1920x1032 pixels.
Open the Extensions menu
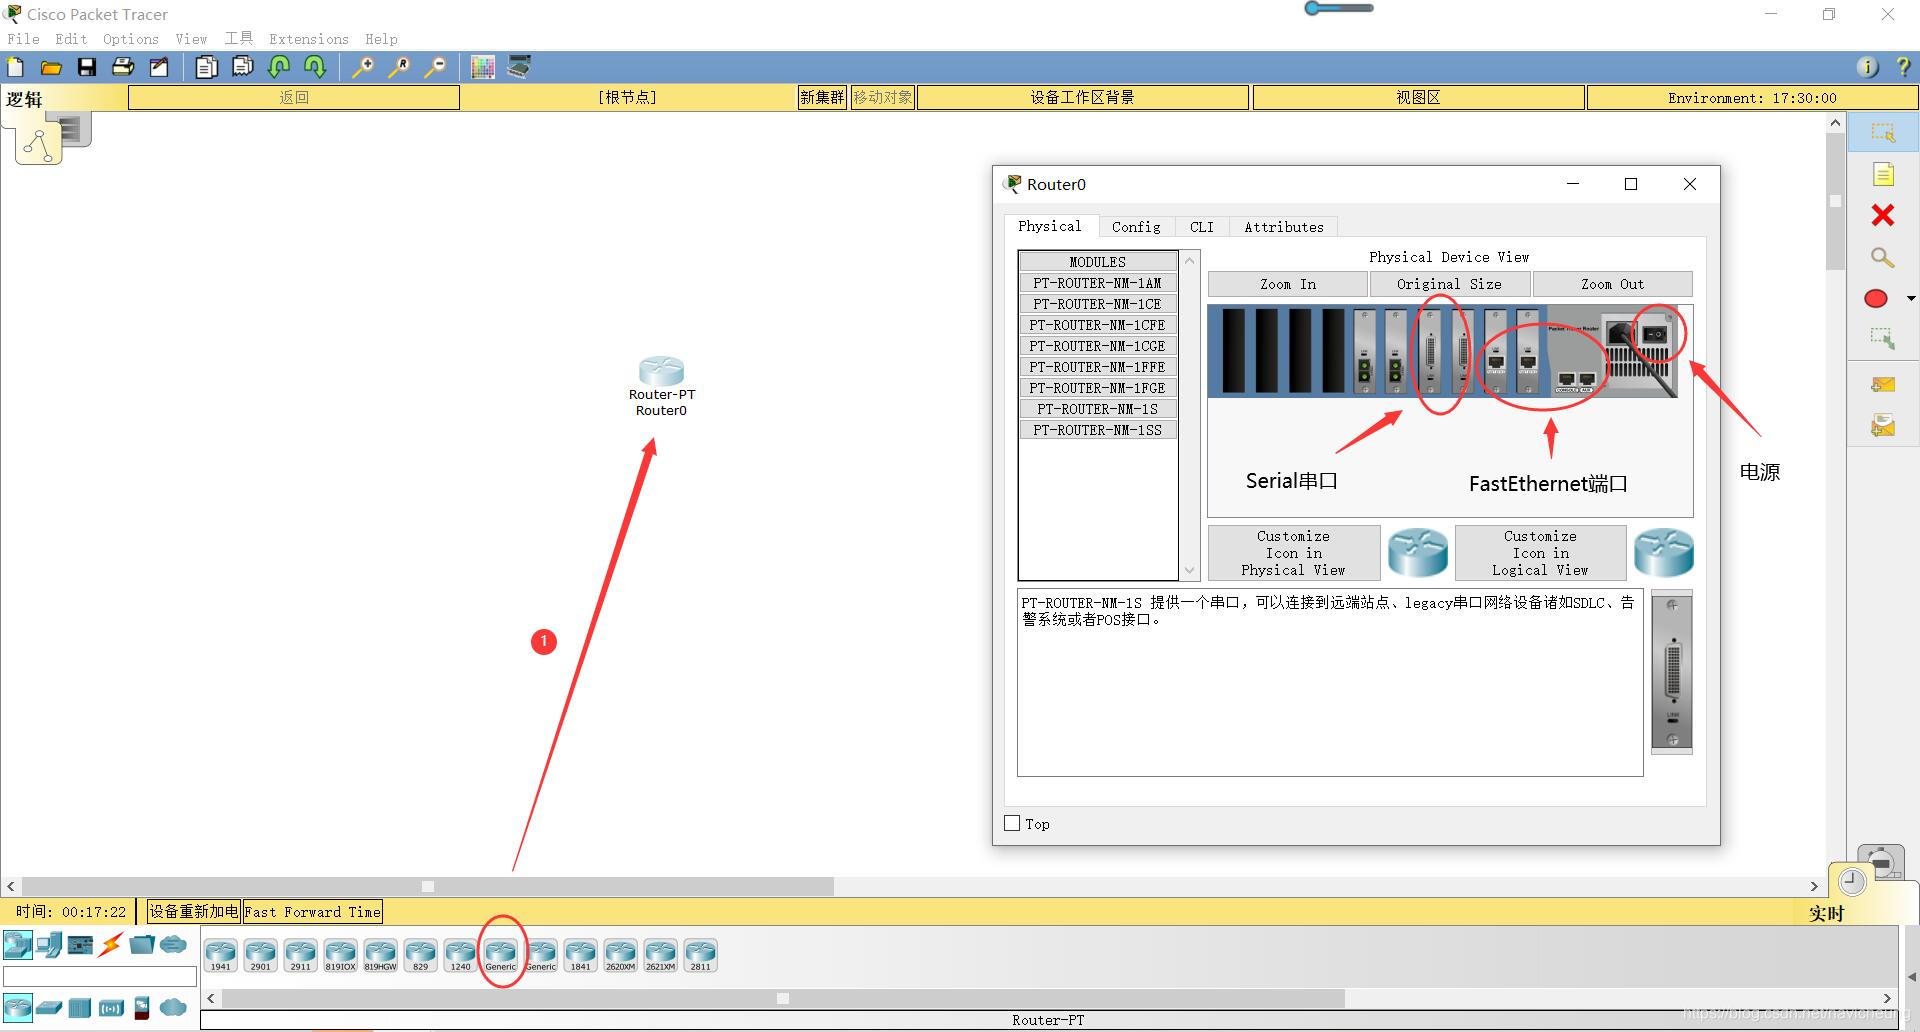tap(309, 39)
